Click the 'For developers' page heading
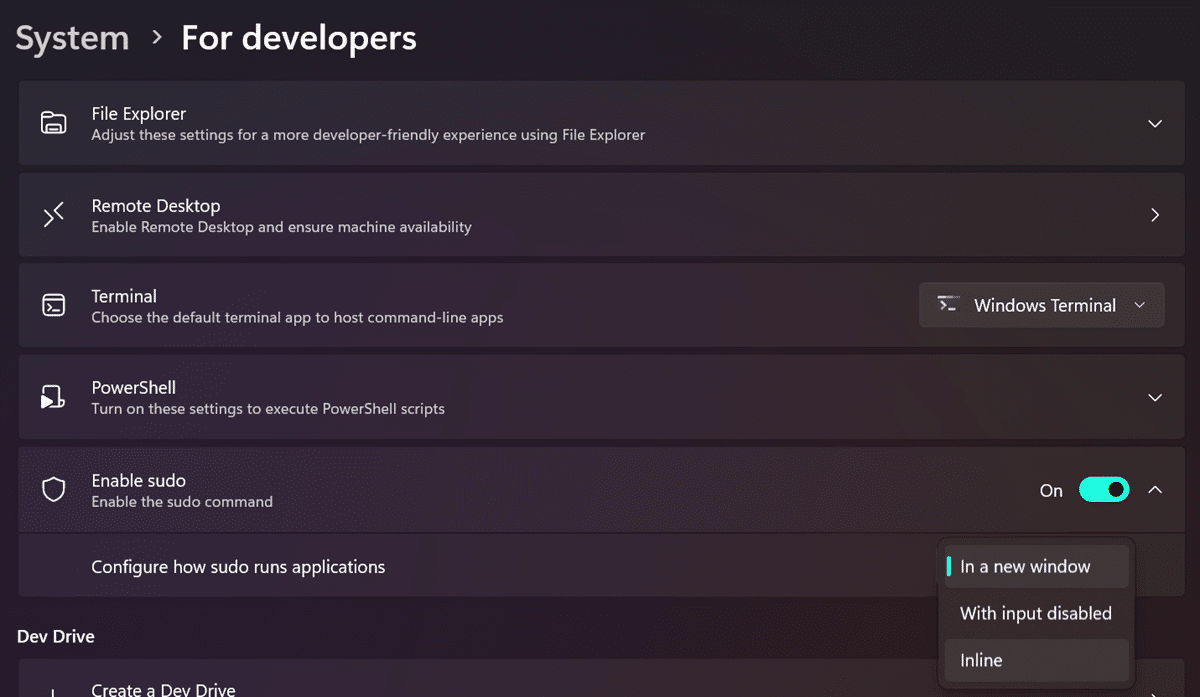 pyautogui.click(x=298, y=38)
